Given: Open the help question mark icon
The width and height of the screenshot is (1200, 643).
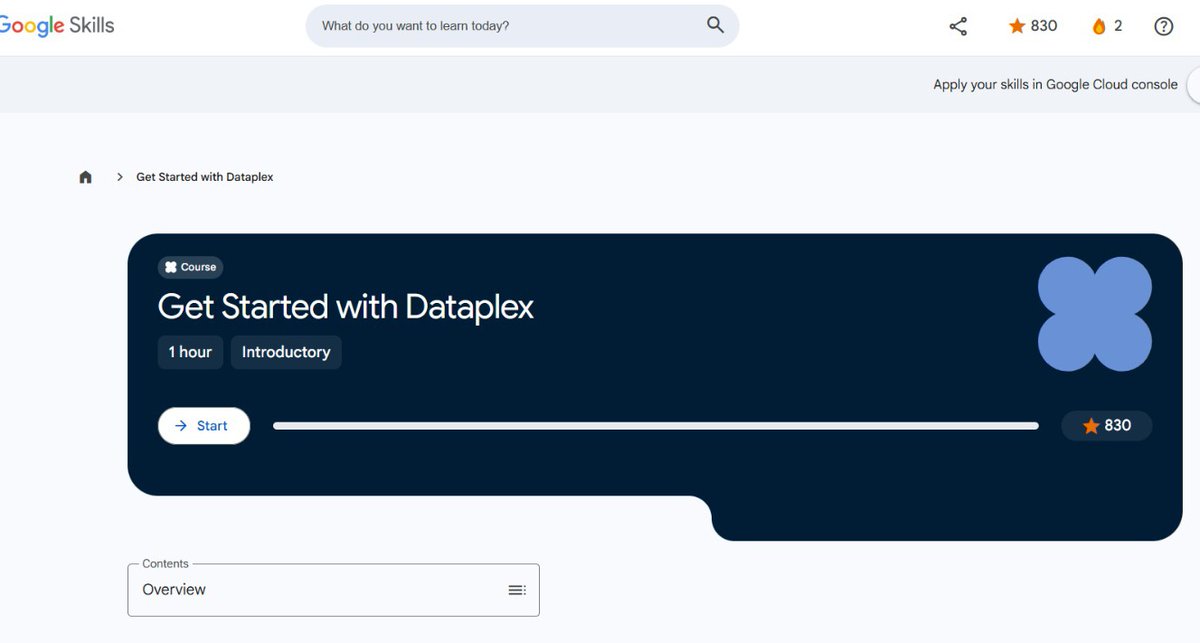Looking at the screenshot, I should [x=1164, y=27].
